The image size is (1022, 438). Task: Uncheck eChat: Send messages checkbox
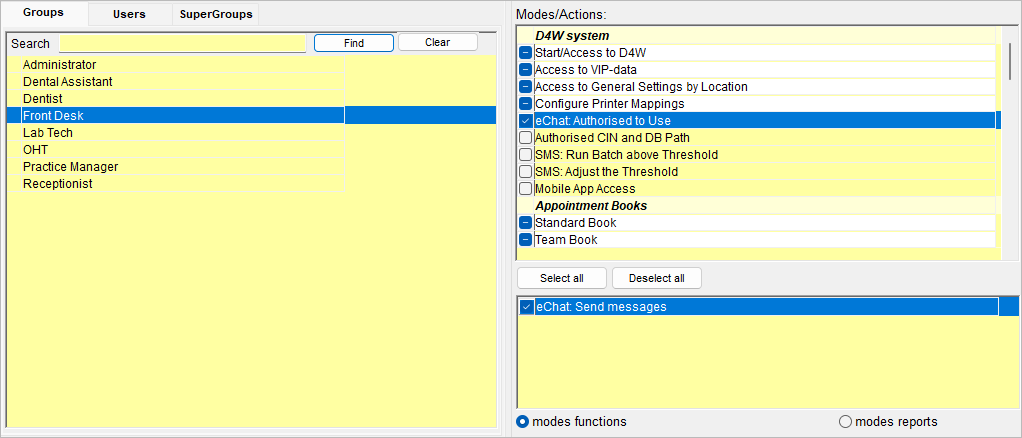526,307
